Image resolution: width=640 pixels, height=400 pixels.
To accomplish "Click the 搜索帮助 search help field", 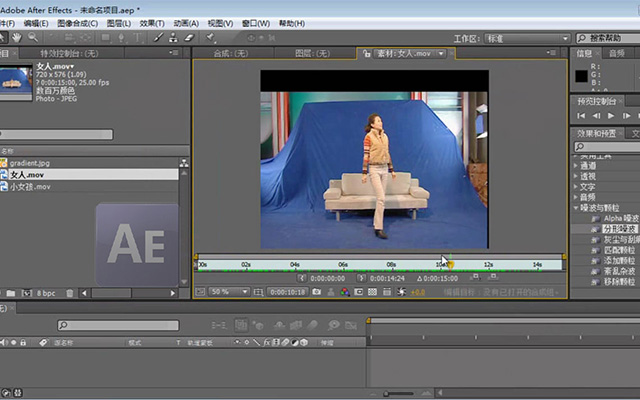I will click(x=608, y=38).
